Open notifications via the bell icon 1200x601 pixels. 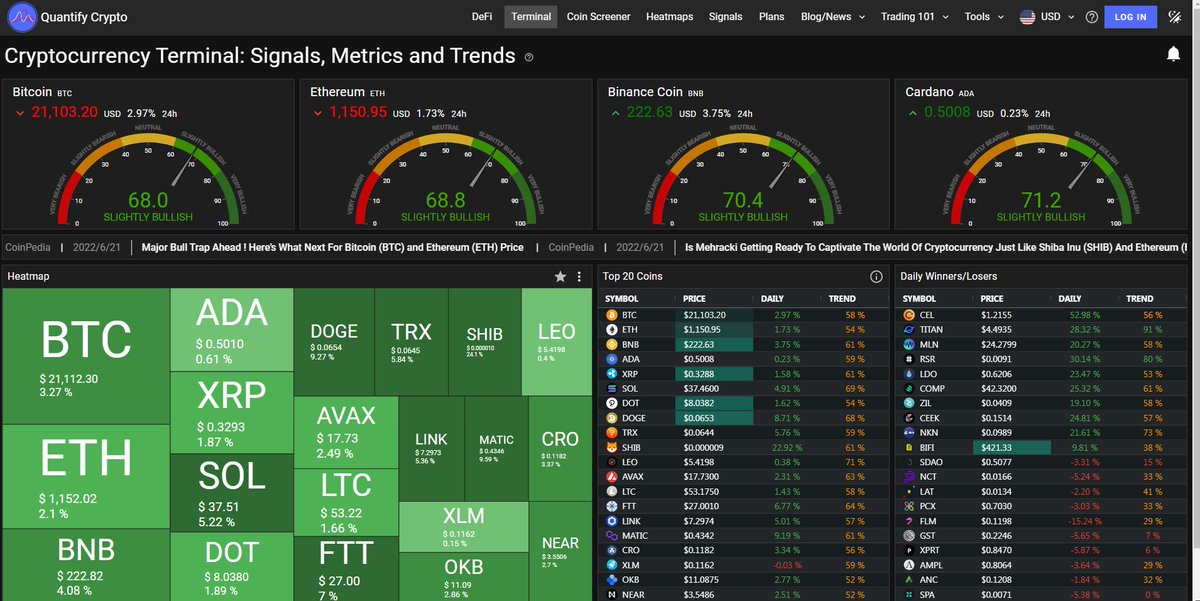(1173, 54)
